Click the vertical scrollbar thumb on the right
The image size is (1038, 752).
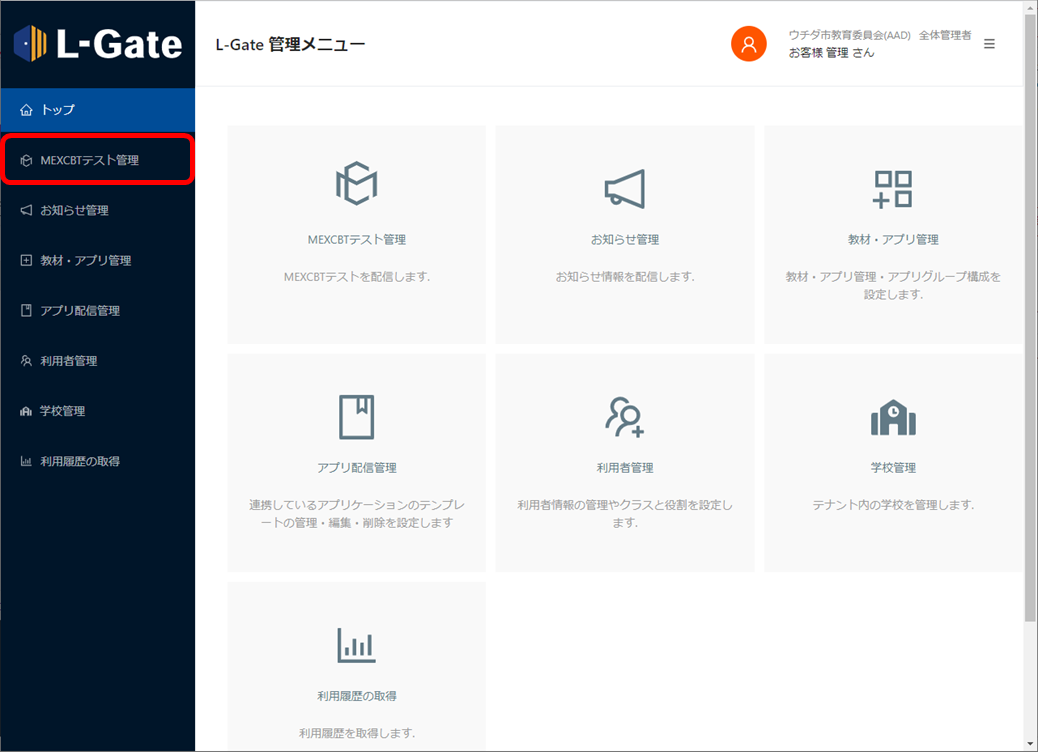(1030, 318)
